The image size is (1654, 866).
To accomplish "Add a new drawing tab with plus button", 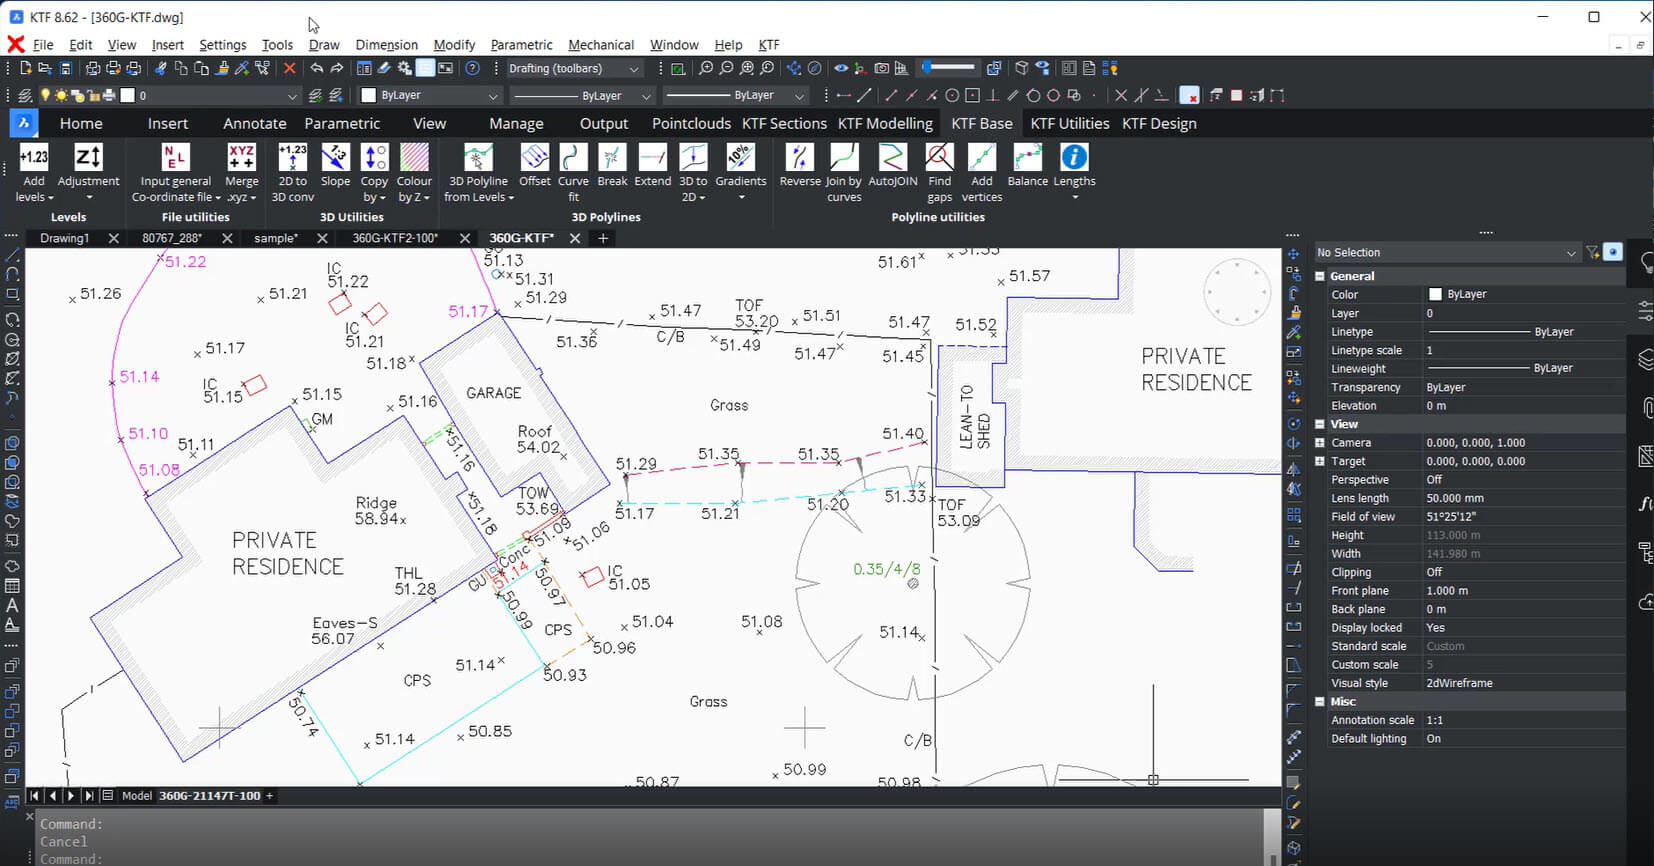I will (x=603, y=238).
